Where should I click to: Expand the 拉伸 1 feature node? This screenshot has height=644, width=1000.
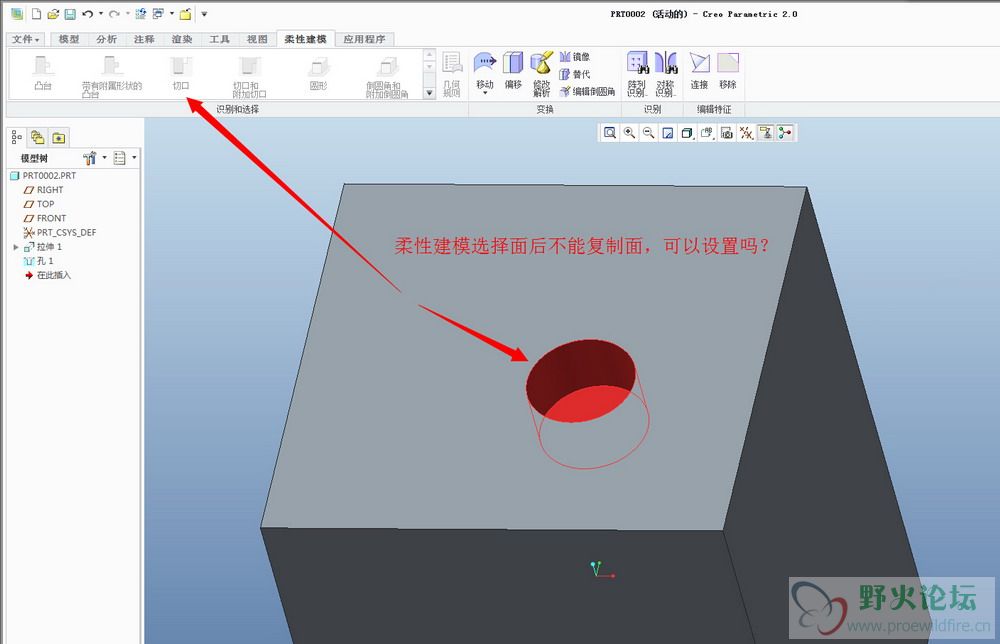(x=16, y=247)
